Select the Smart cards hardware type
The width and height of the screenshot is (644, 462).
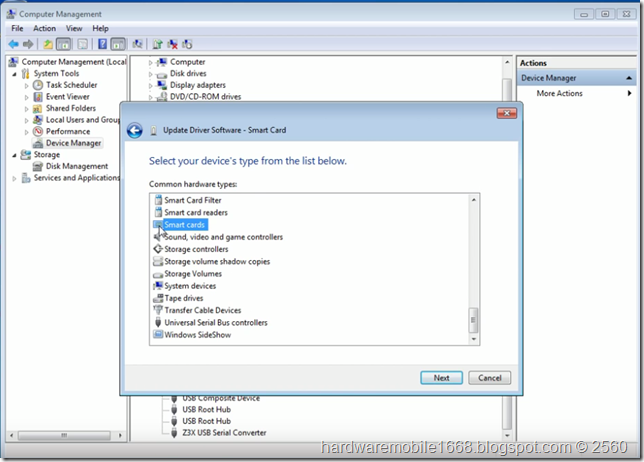184,225
